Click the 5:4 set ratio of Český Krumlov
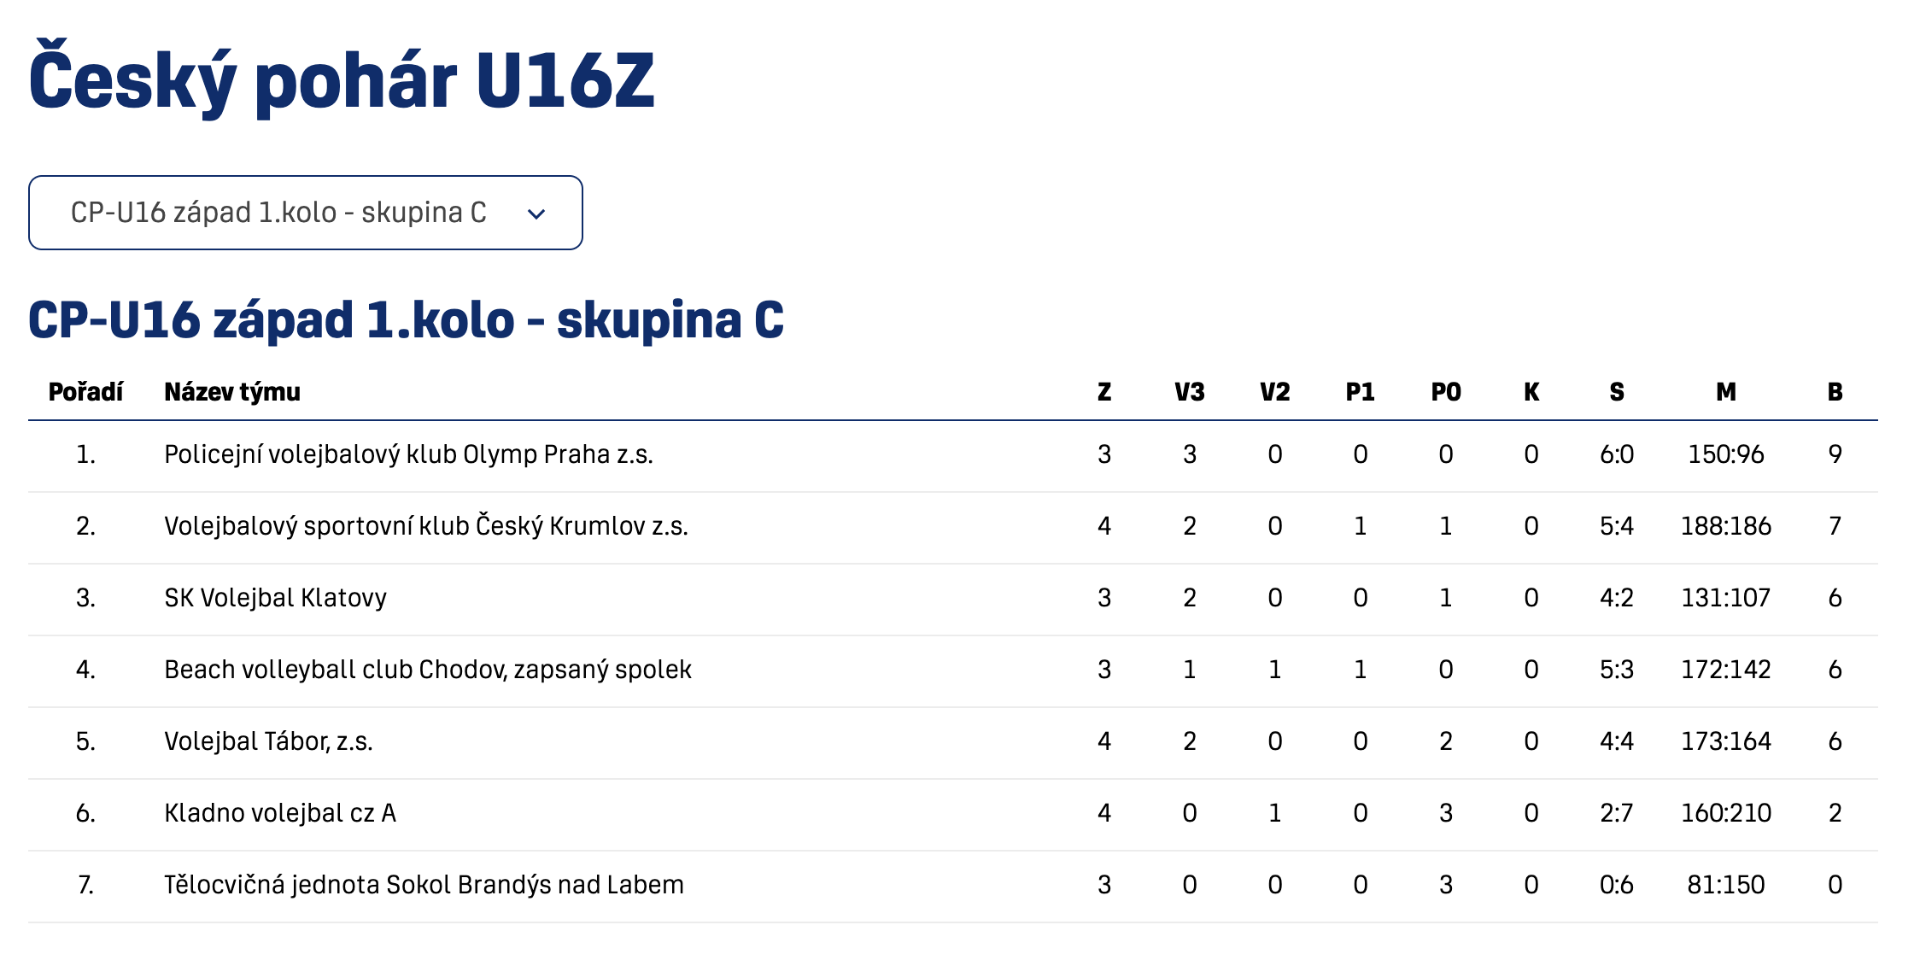Viewport: 1920px width, 963px height. (1616, 526)
